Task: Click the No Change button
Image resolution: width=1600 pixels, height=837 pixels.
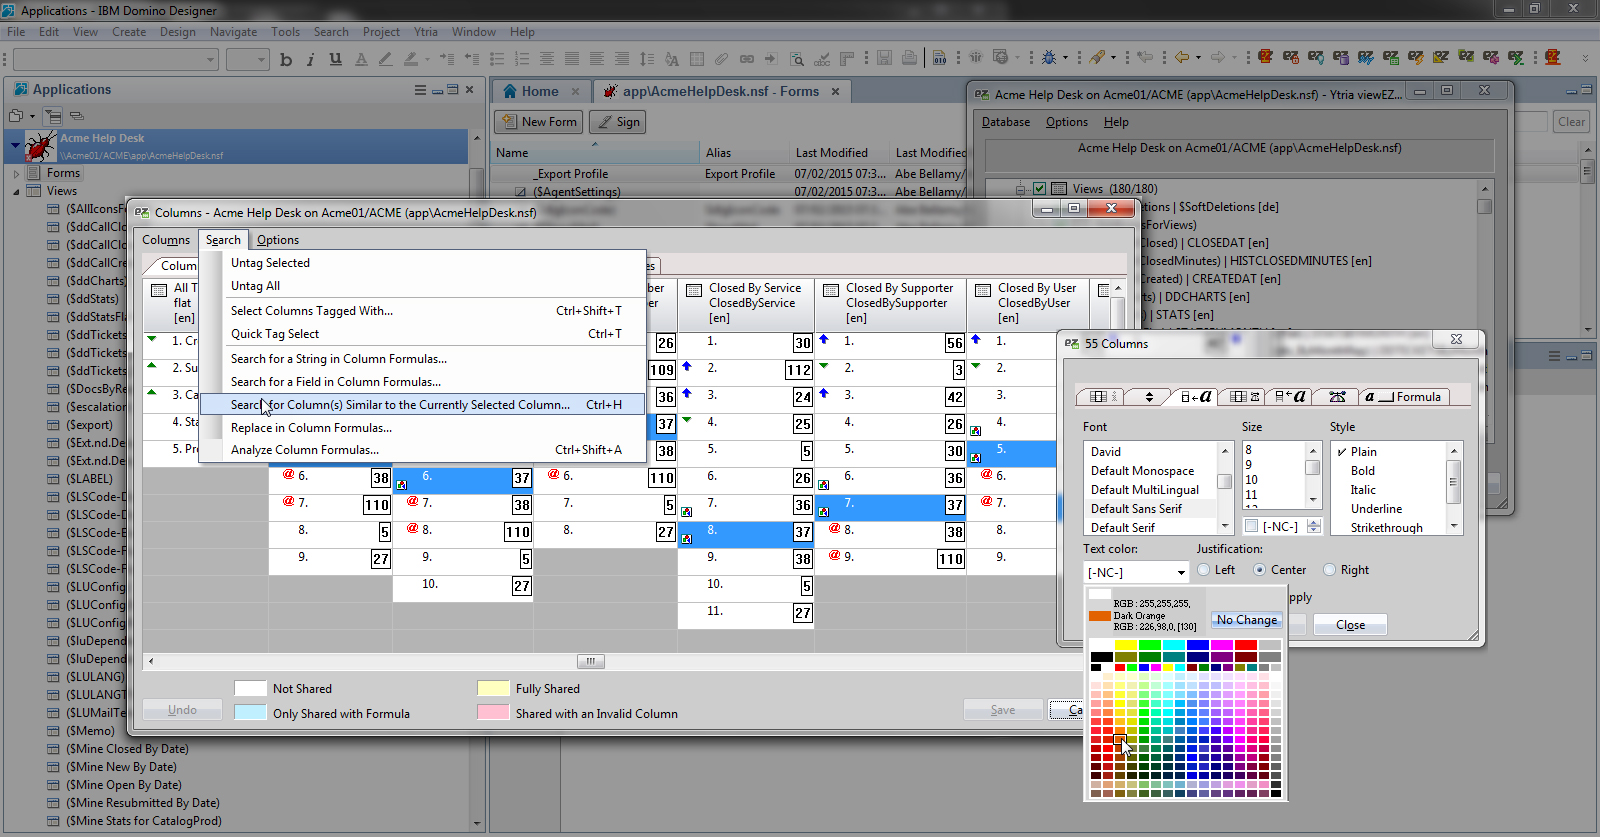Action: pyautogui.click(x=1247, y=620)
